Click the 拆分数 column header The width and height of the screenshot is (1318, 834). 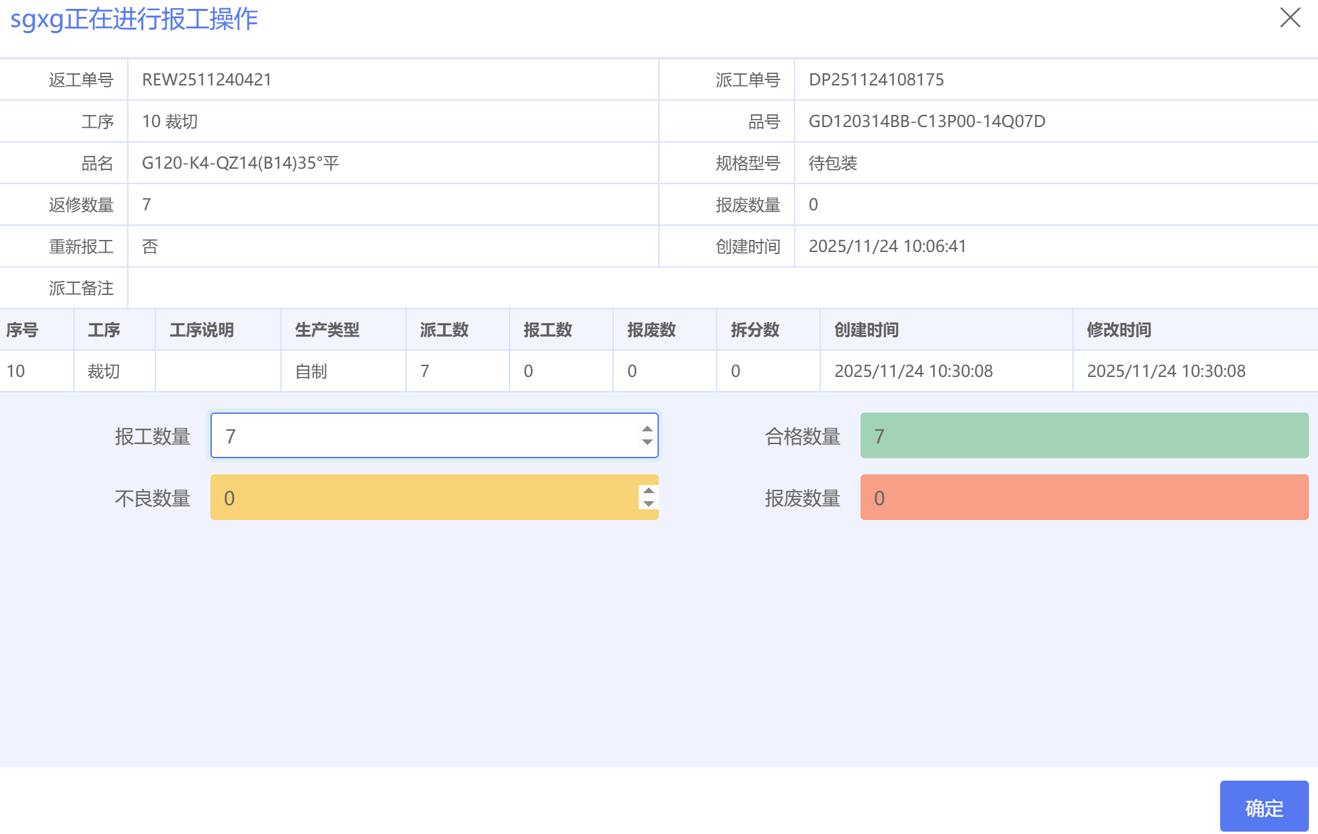click(755, 330)
